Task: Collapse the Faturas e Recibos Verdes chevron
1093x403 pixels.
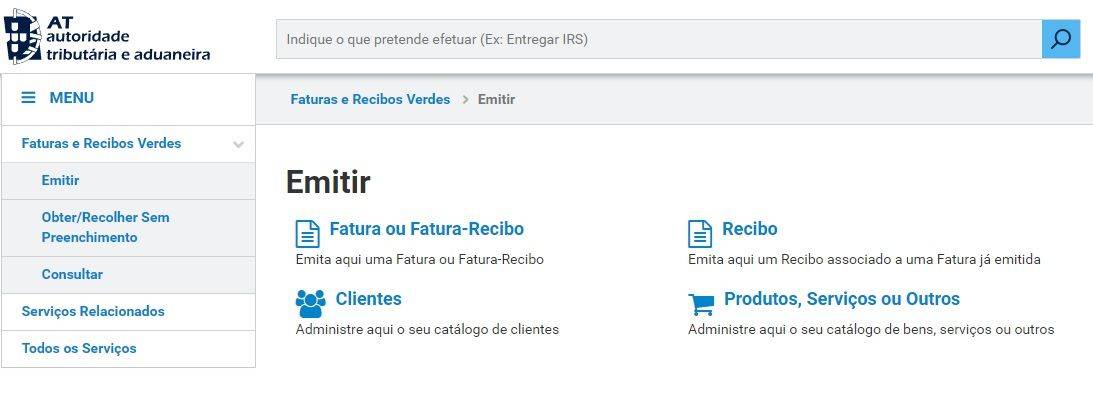Action: (x=238, y=144)
